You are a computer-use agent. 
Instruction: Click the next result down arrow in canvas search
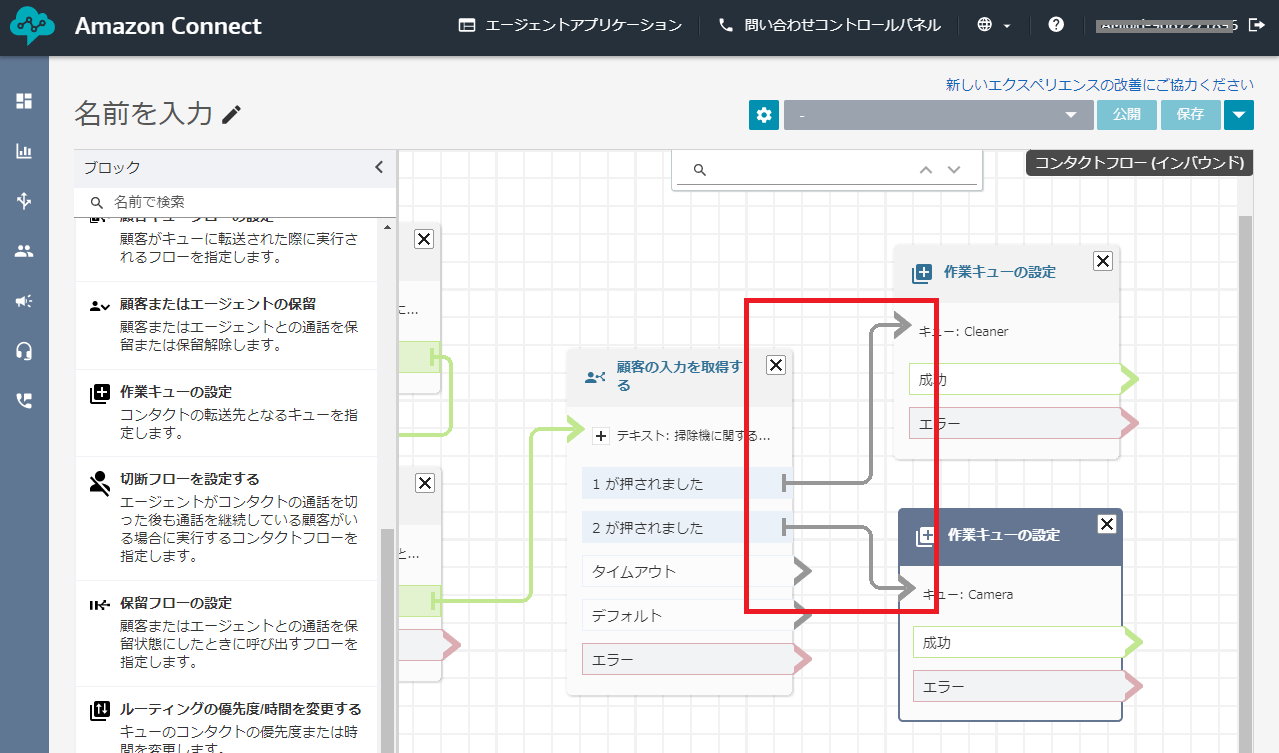coord(954,170)
